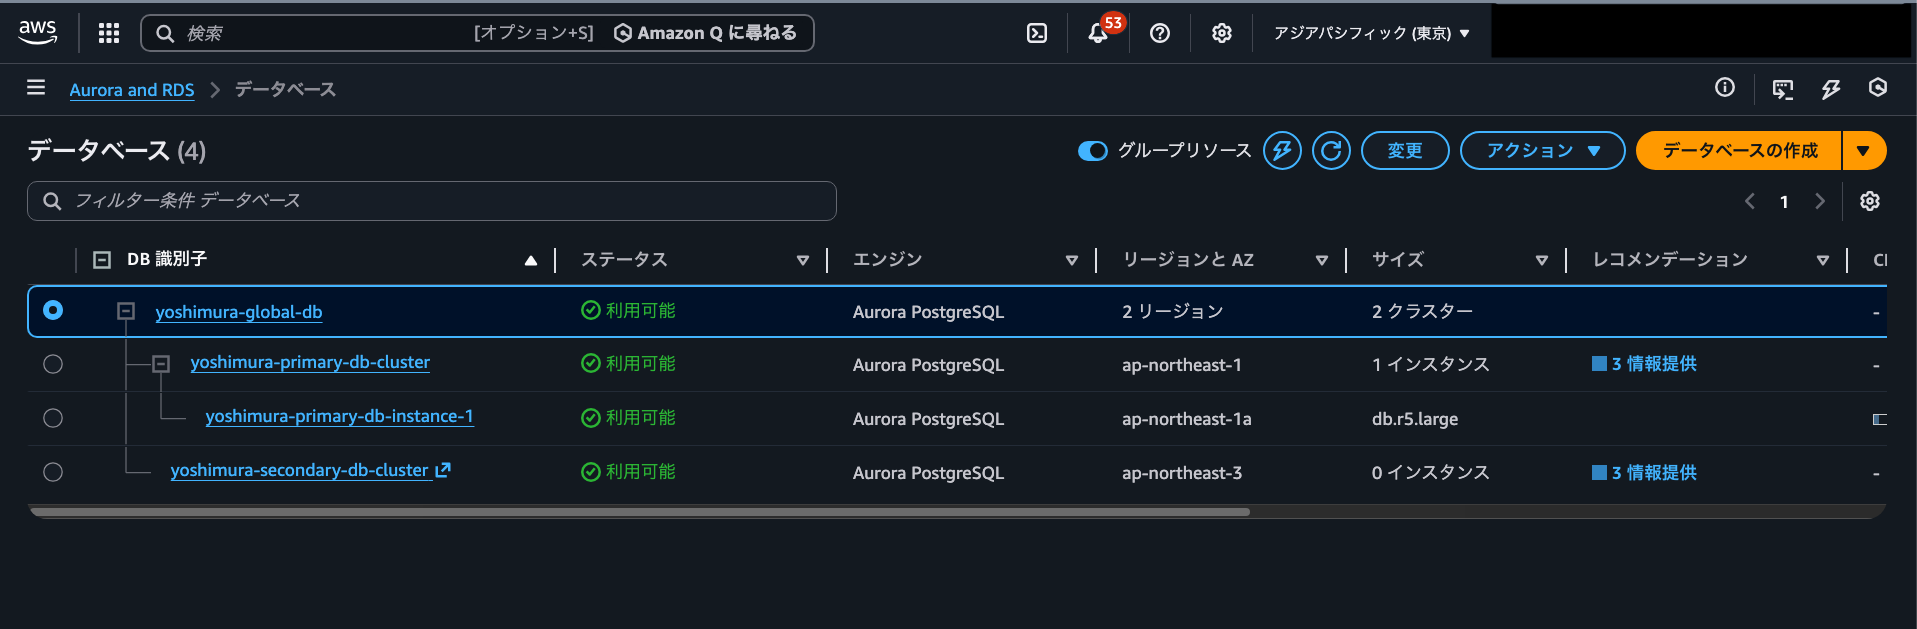Toggle the グループリソース switch
This screenshot has width=1917, height=629.
click(x=1092, y=151)
